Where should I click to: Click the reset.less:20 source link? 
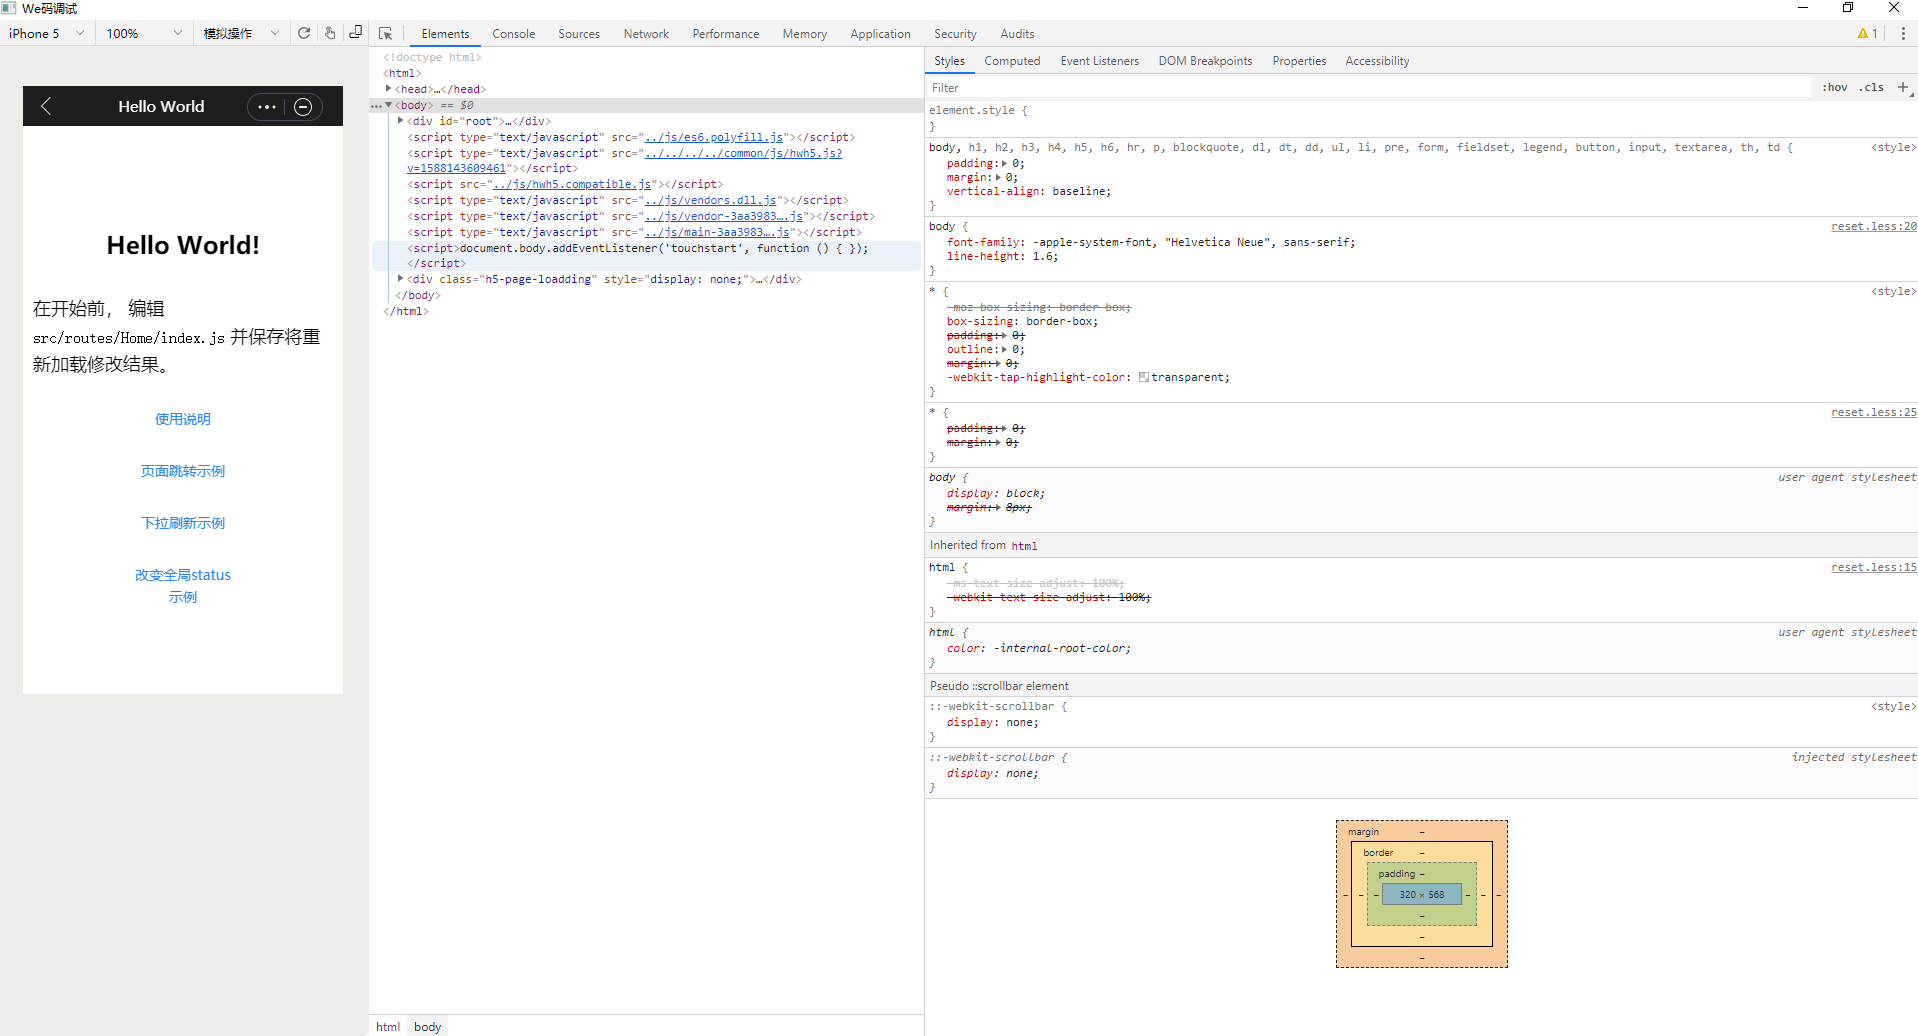(1872, 226)
